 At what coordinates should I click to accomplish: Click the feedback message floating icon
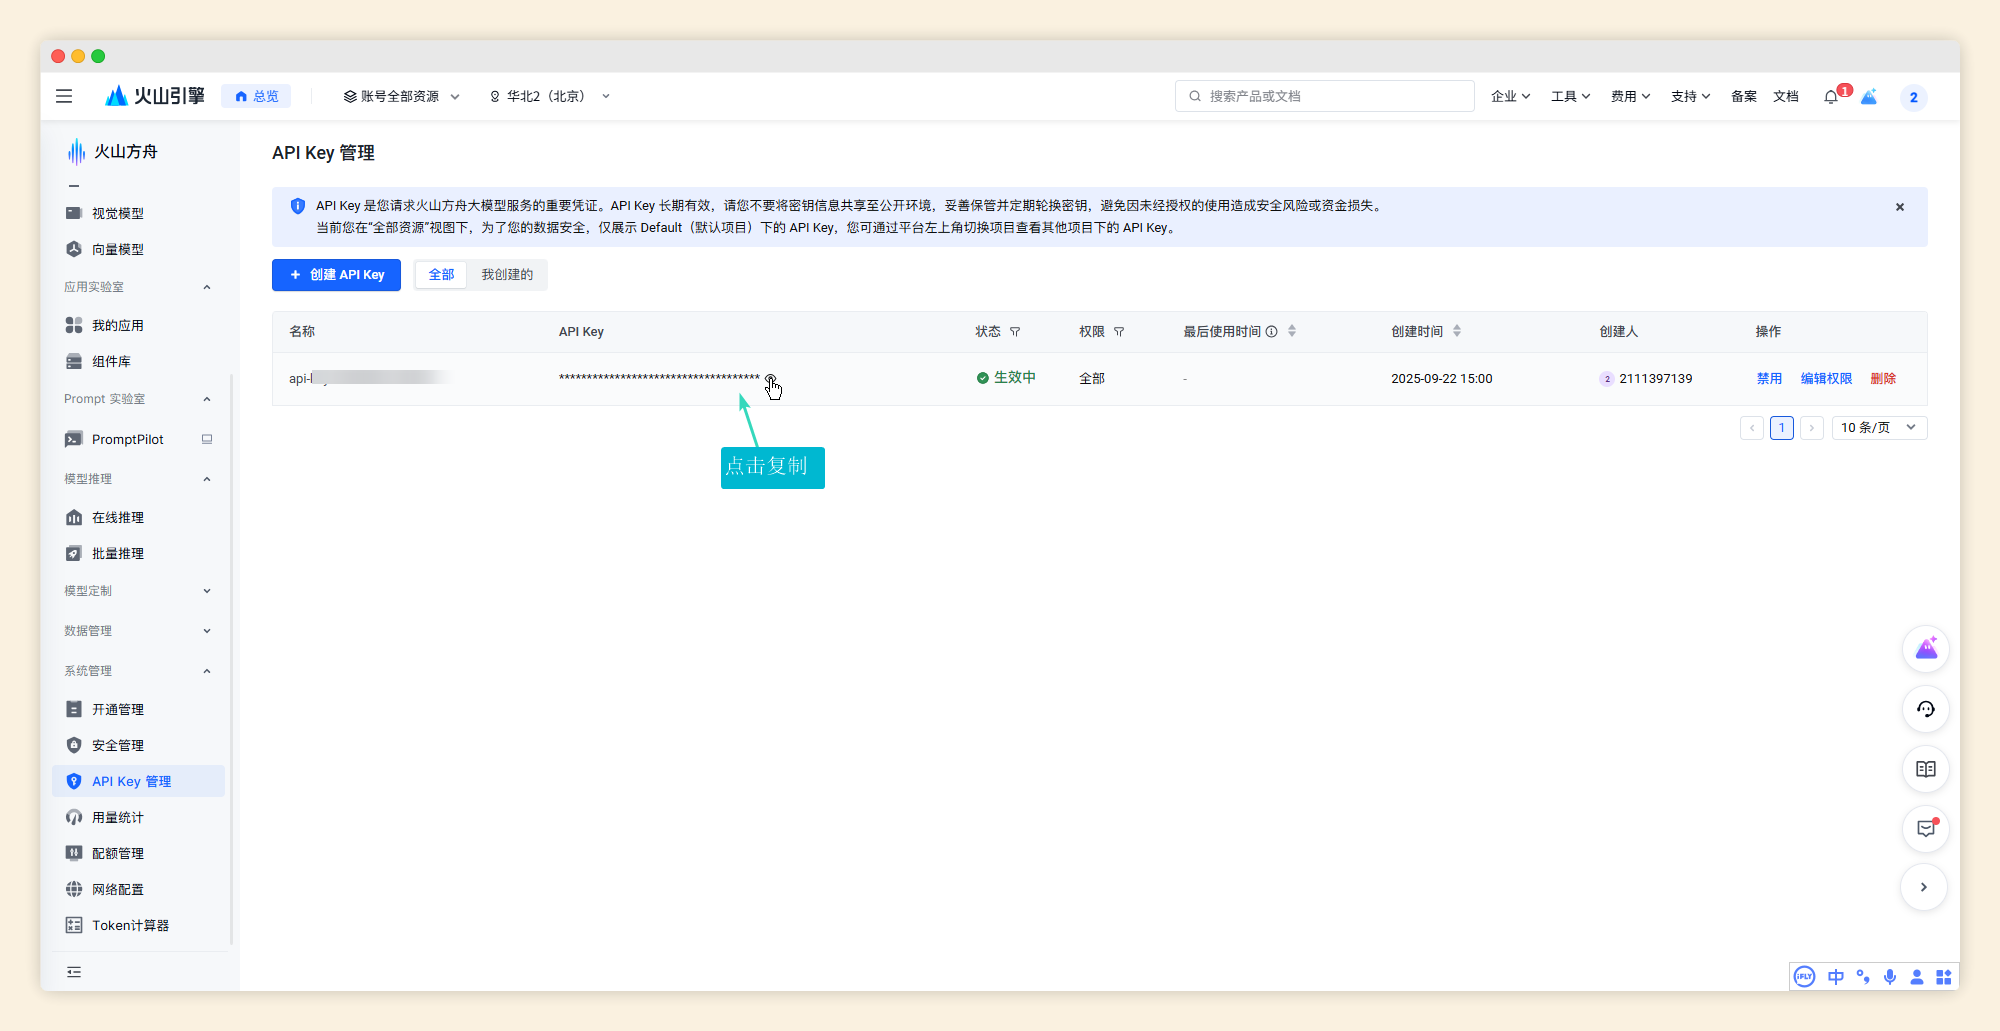1925,828
